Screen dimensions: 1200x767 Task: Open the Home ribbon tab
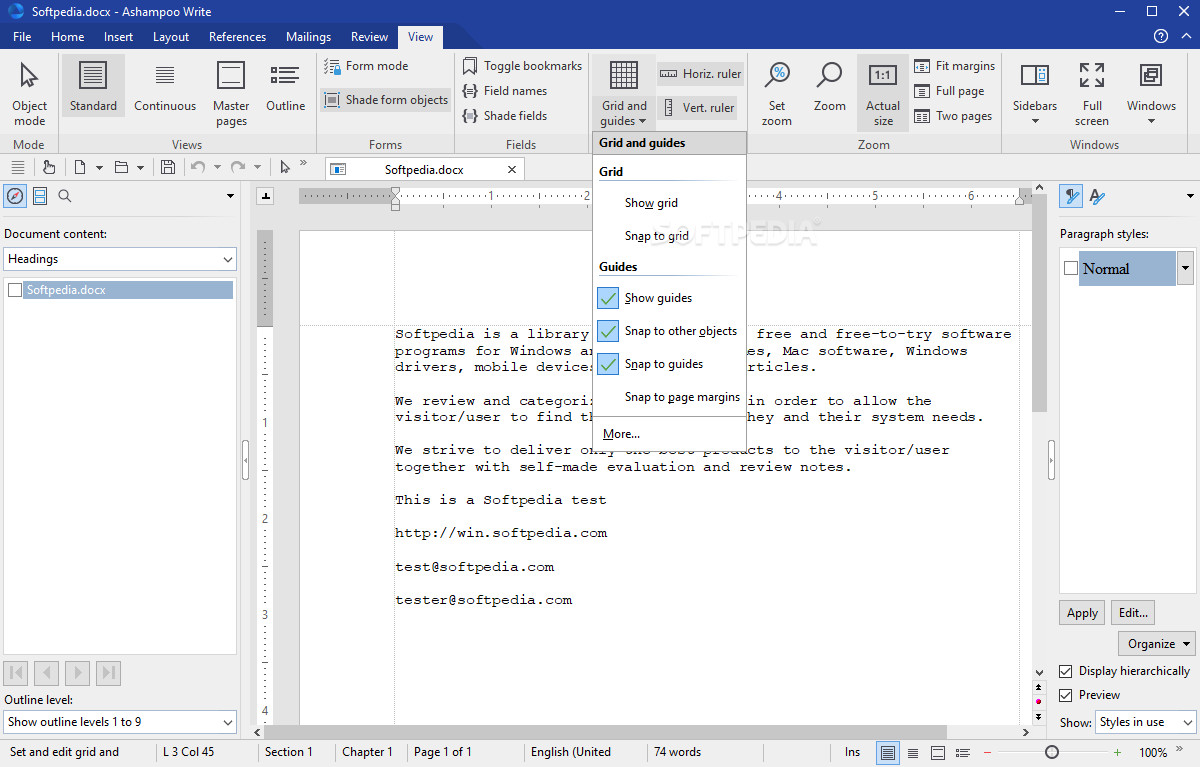point(67,37)
